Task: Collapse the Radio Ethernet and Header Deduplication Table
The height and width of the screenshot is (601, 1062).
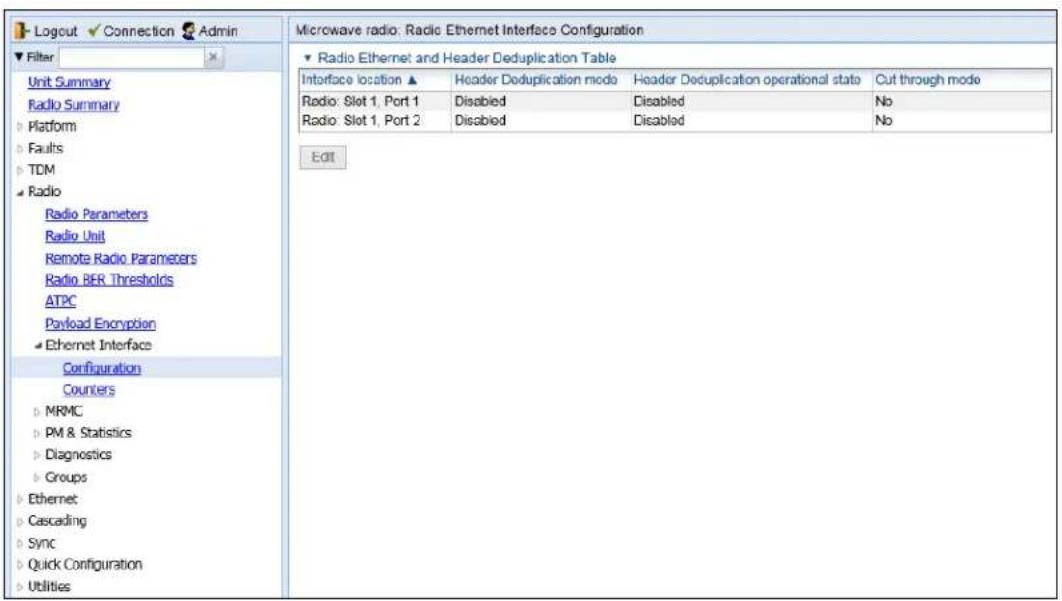Action: [x=307, y=58]
